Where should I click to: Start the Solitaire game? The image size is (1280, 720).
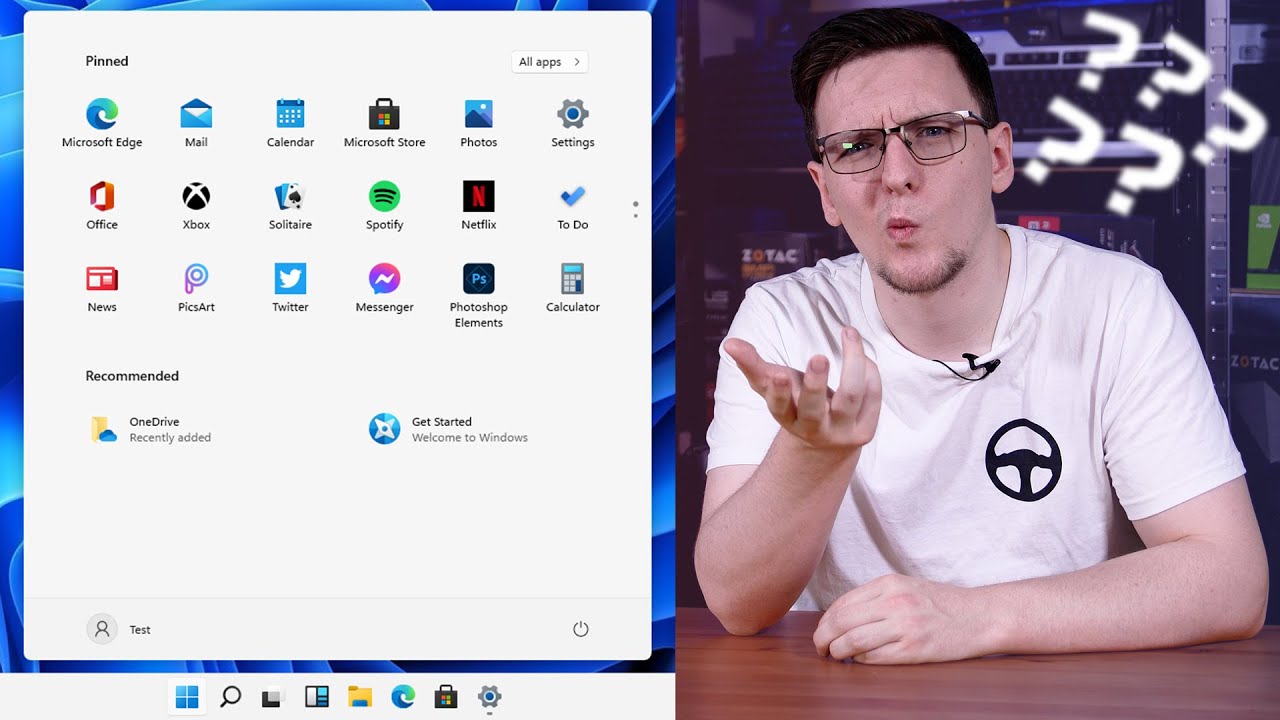290,205
